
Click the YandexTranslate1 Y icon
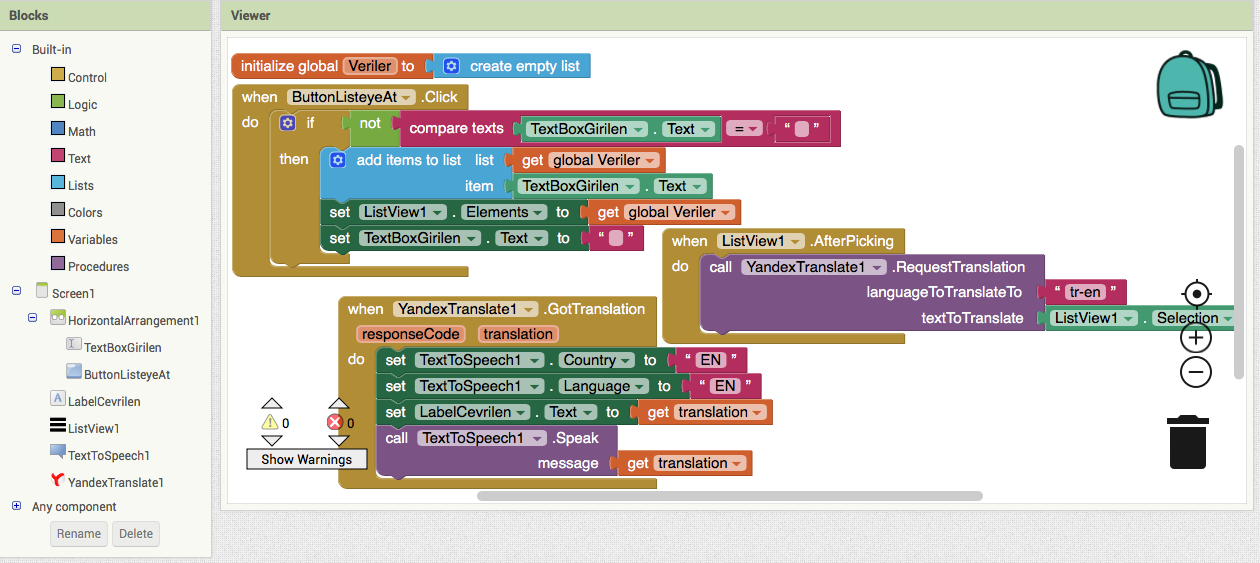(x=58, y=480)
